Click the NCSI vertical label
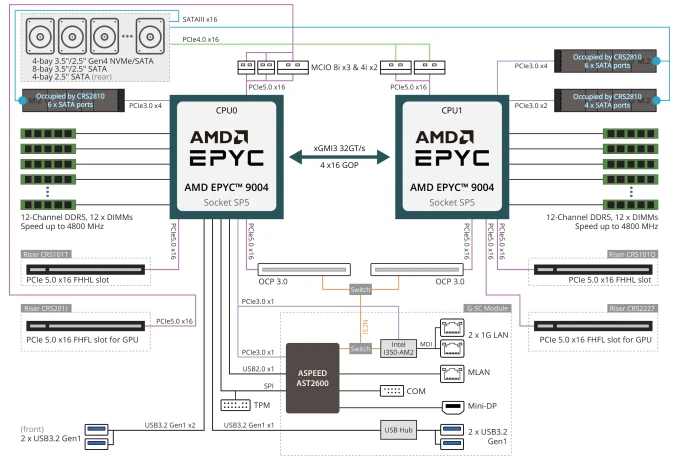 [x=365, y=327]
